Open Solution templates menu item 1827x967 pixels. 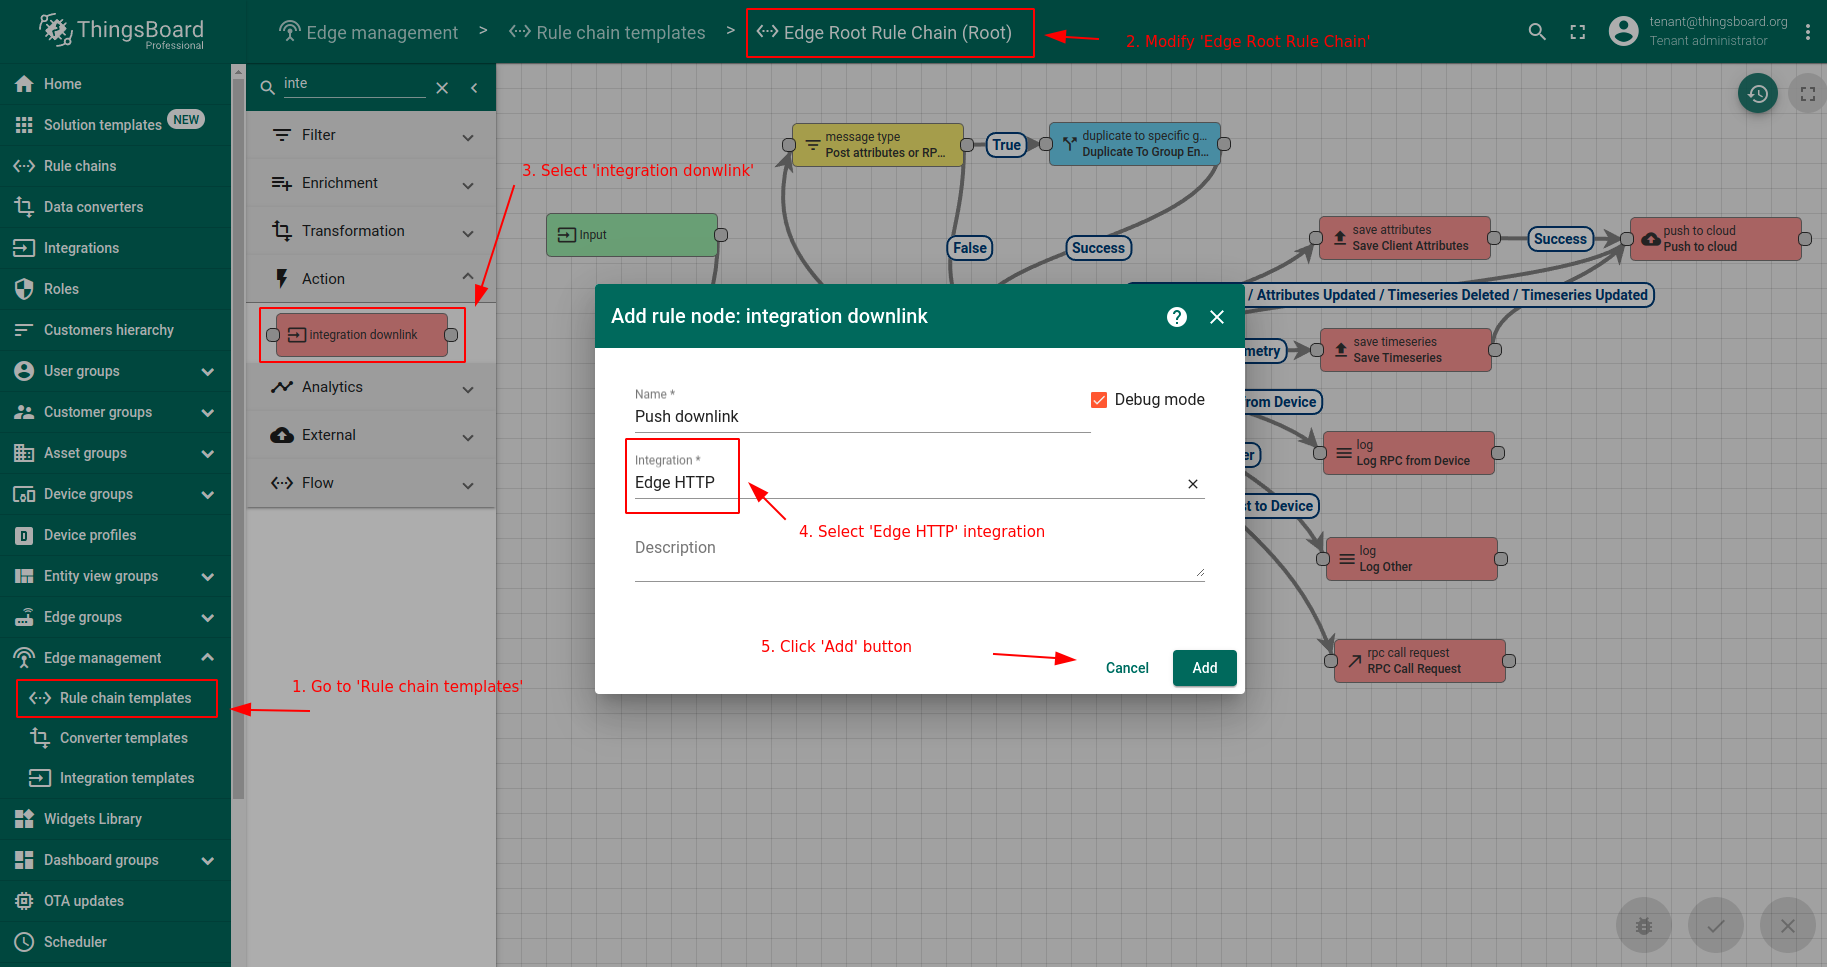point(115,125)
